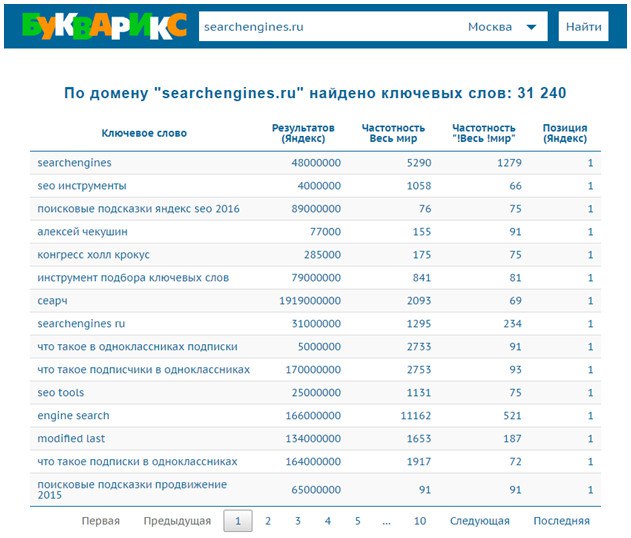Screen dimensions: 631x538
Task: Click frequency value 11162
Action: [x=416, y=416]
